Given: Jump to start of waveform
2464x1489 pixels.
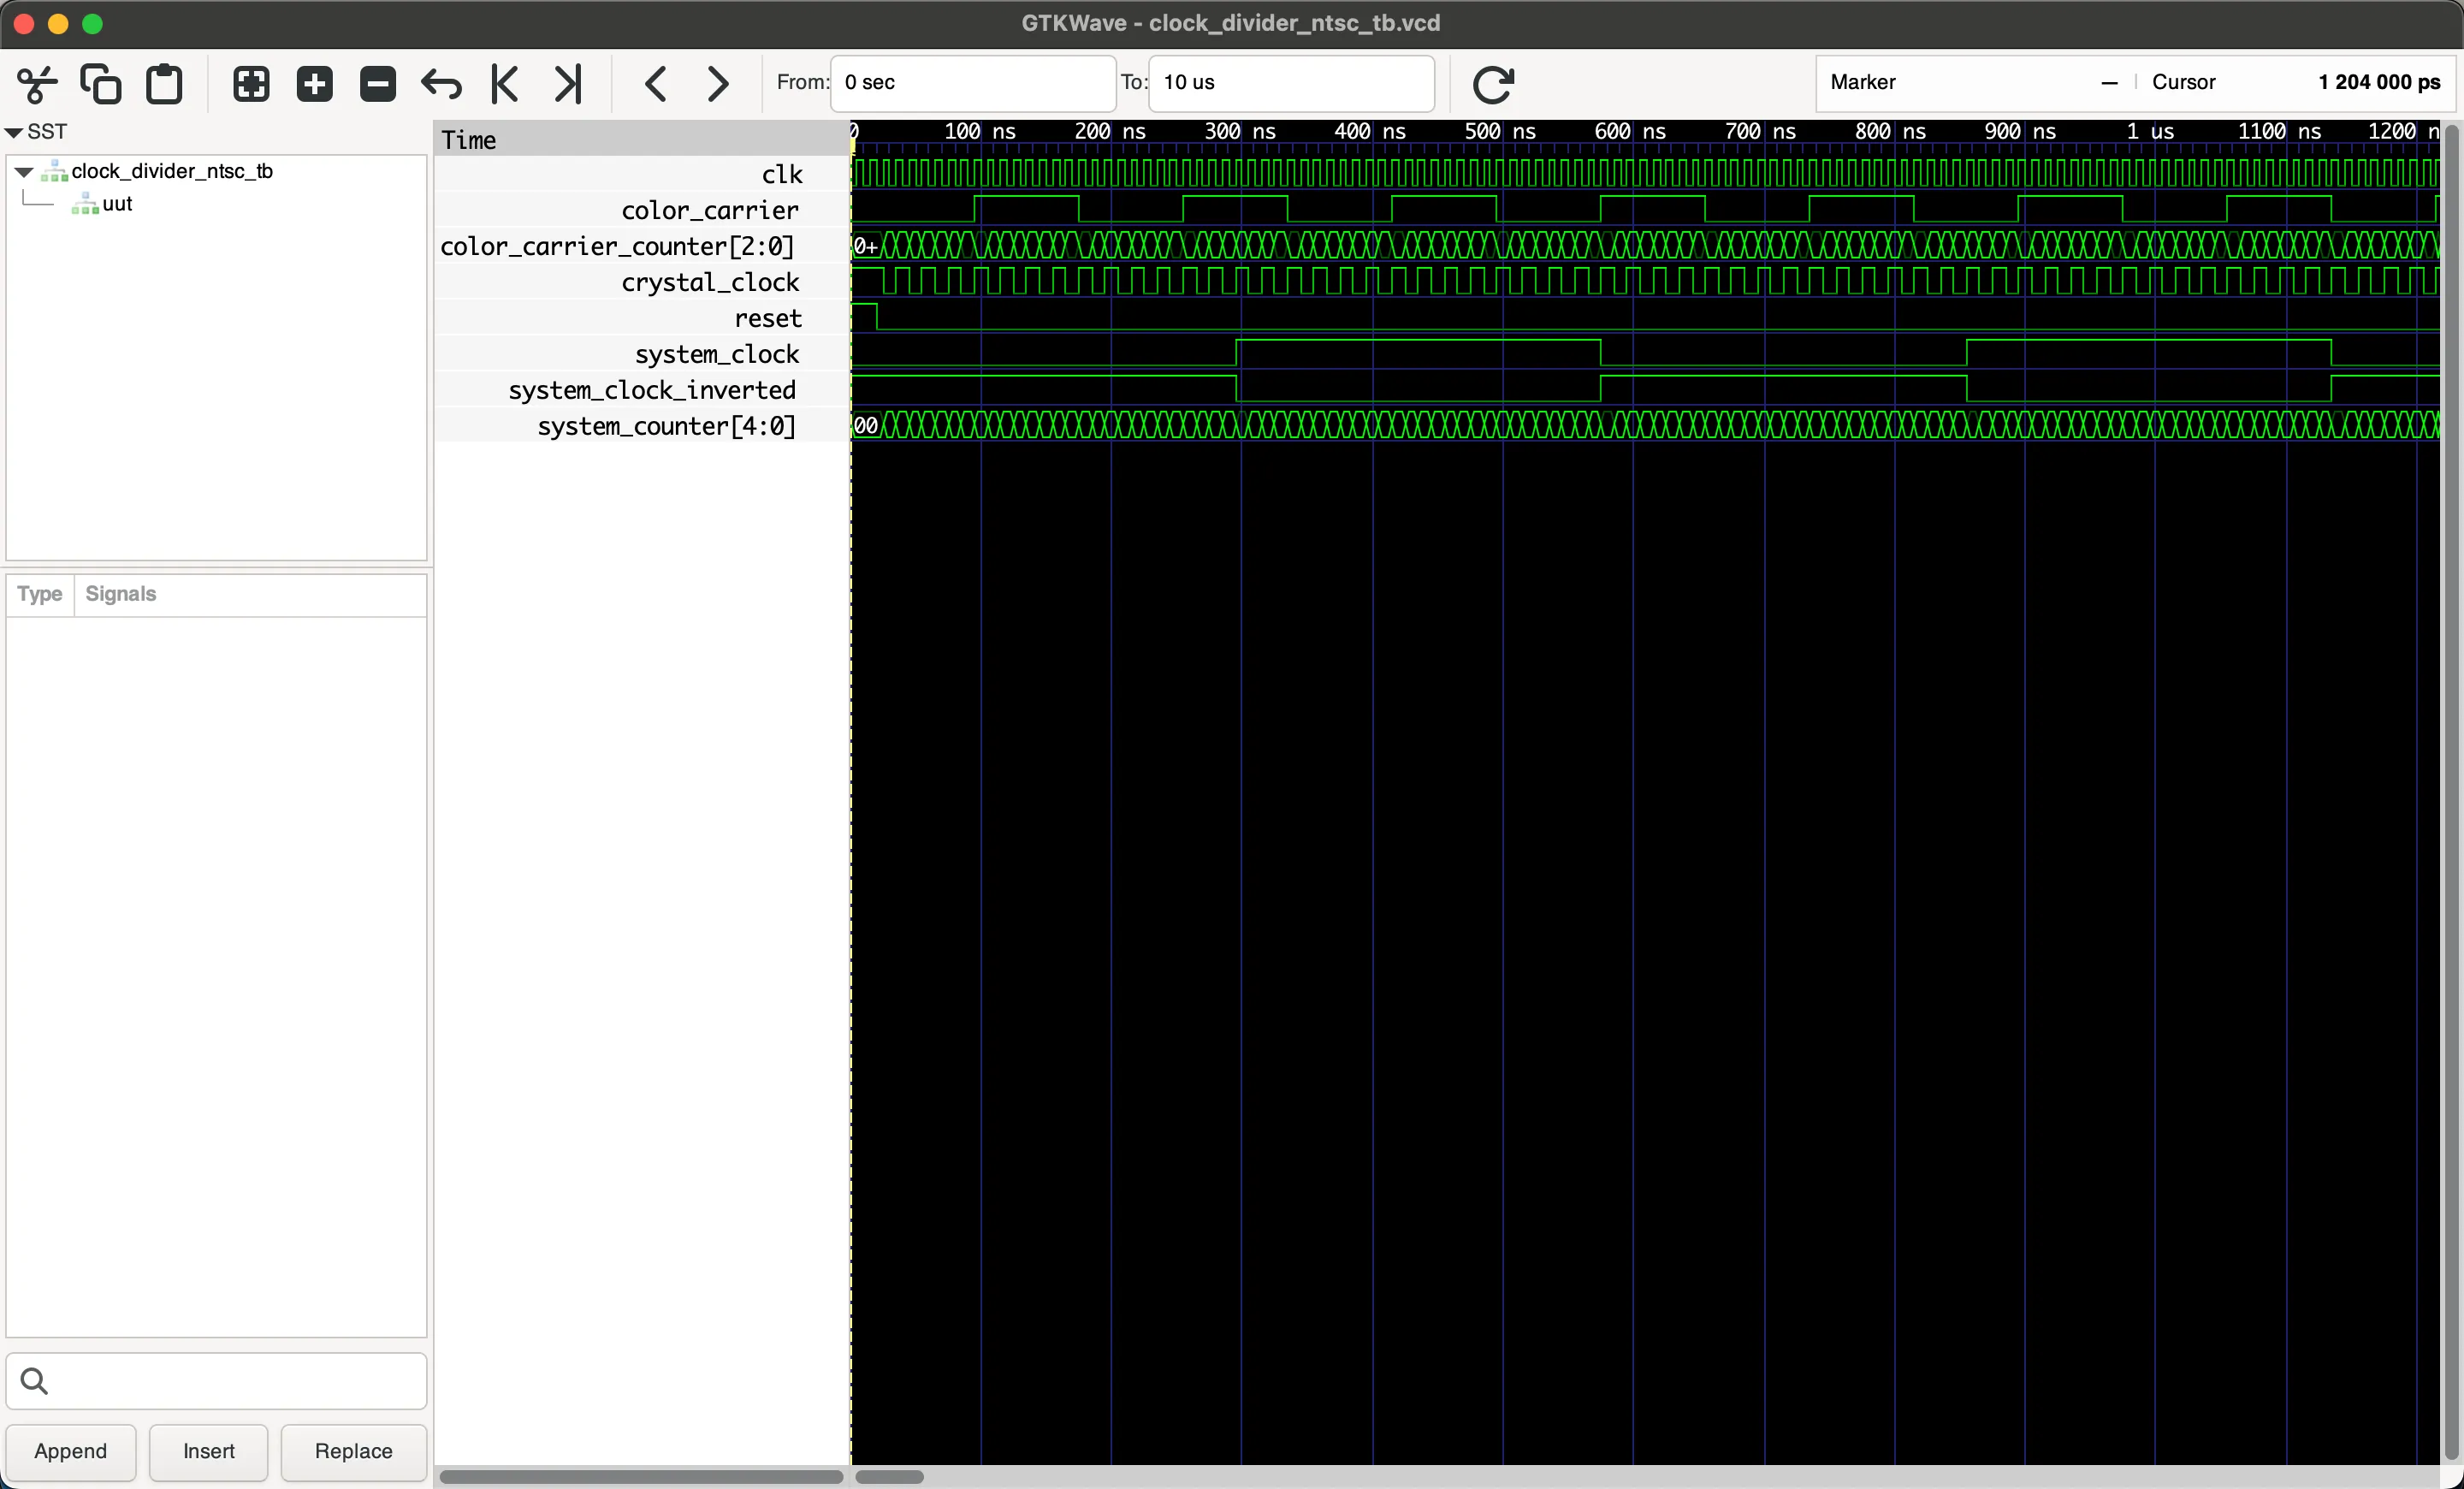Looking at the screenshot, I should pos(505,84).
